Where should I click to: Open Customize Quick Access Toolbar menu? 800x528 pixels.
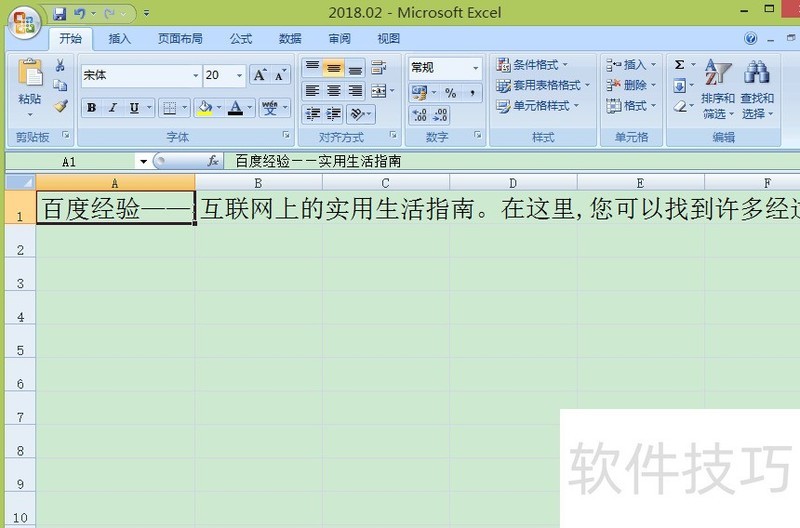click(146, 14)
